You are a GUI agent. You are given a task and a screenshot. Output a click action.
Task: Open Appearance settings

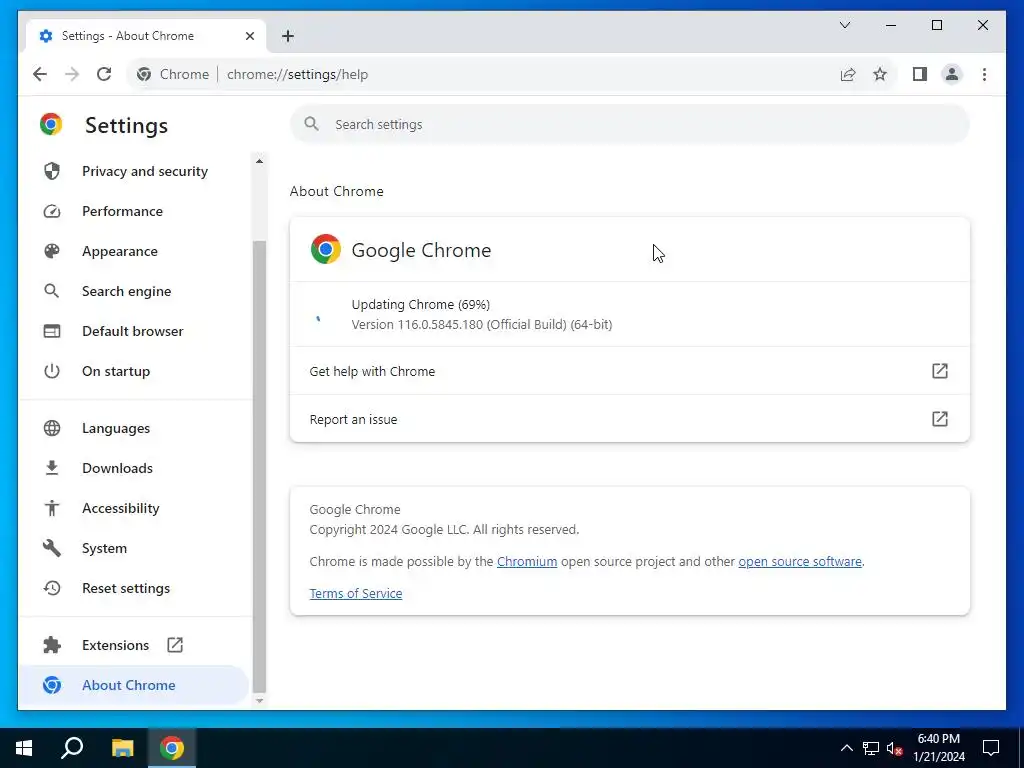pos(135,251)
